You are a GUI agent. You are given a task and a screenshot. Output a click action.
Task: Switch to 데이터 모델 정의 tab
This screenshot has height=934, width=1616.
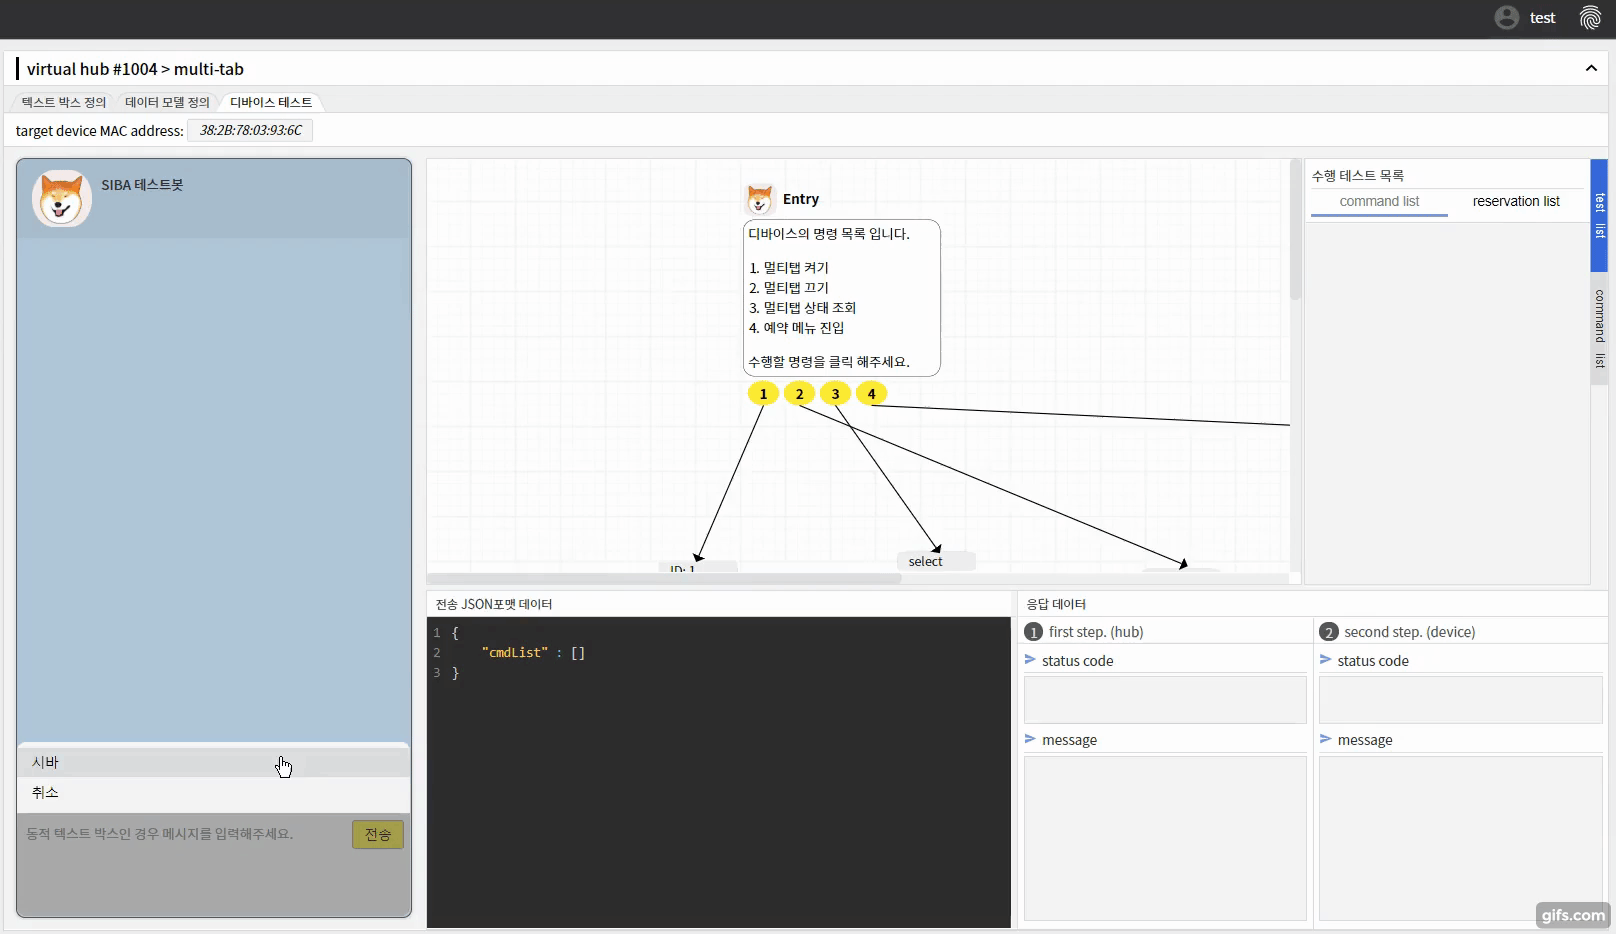click(167, 102)
